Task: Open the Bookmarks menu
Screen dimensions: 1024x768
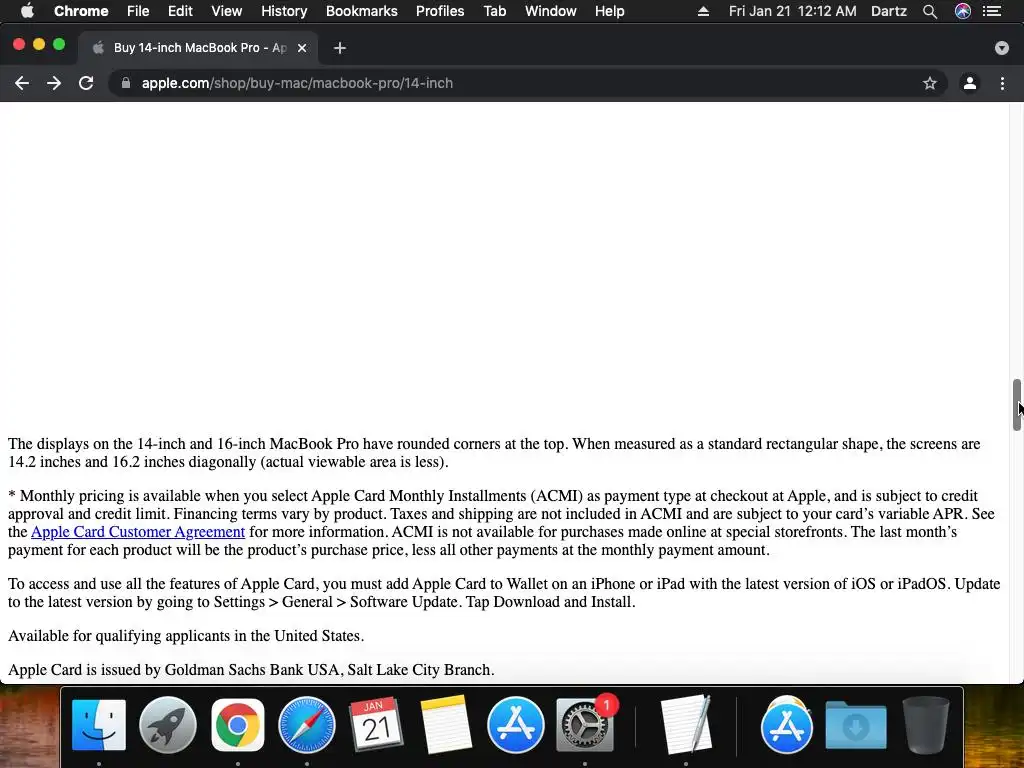Action: (361, 11)
